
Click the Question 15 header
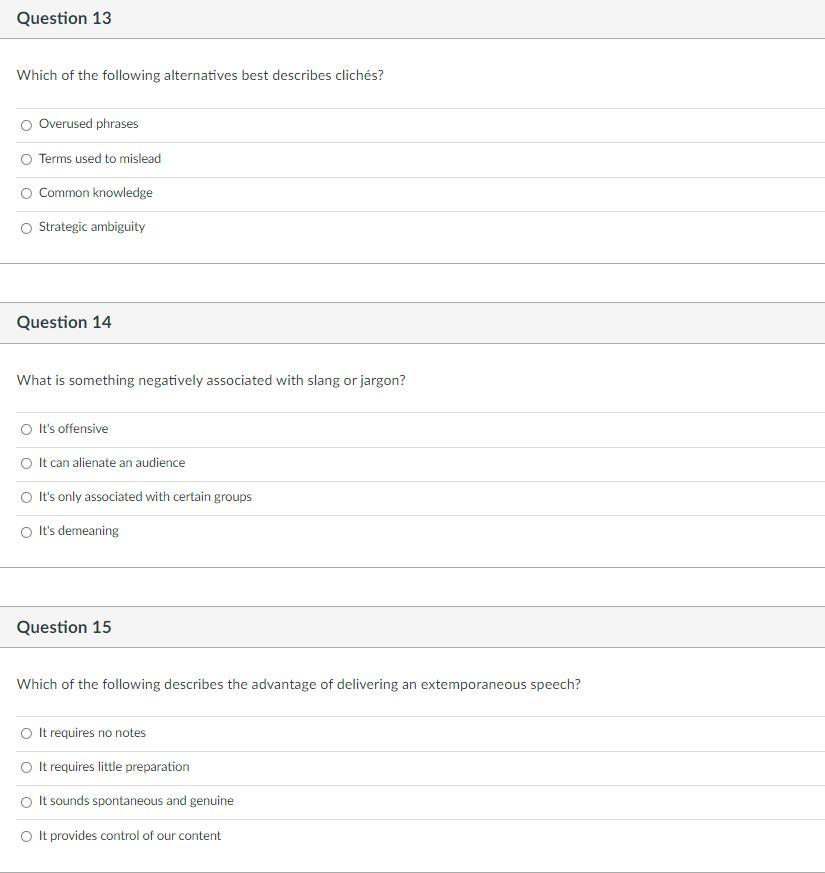[64, 627]
